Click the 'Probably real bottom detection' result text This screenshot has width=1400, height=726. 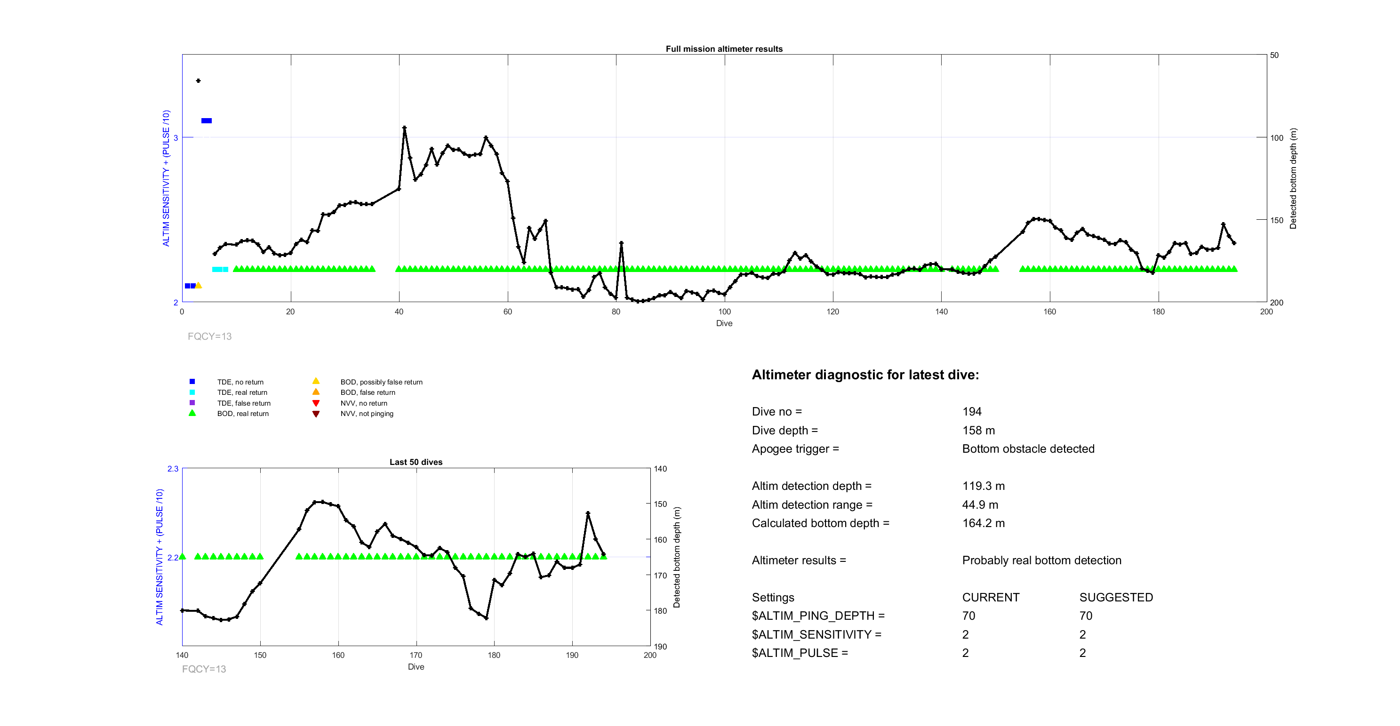tap(1042, 560)
